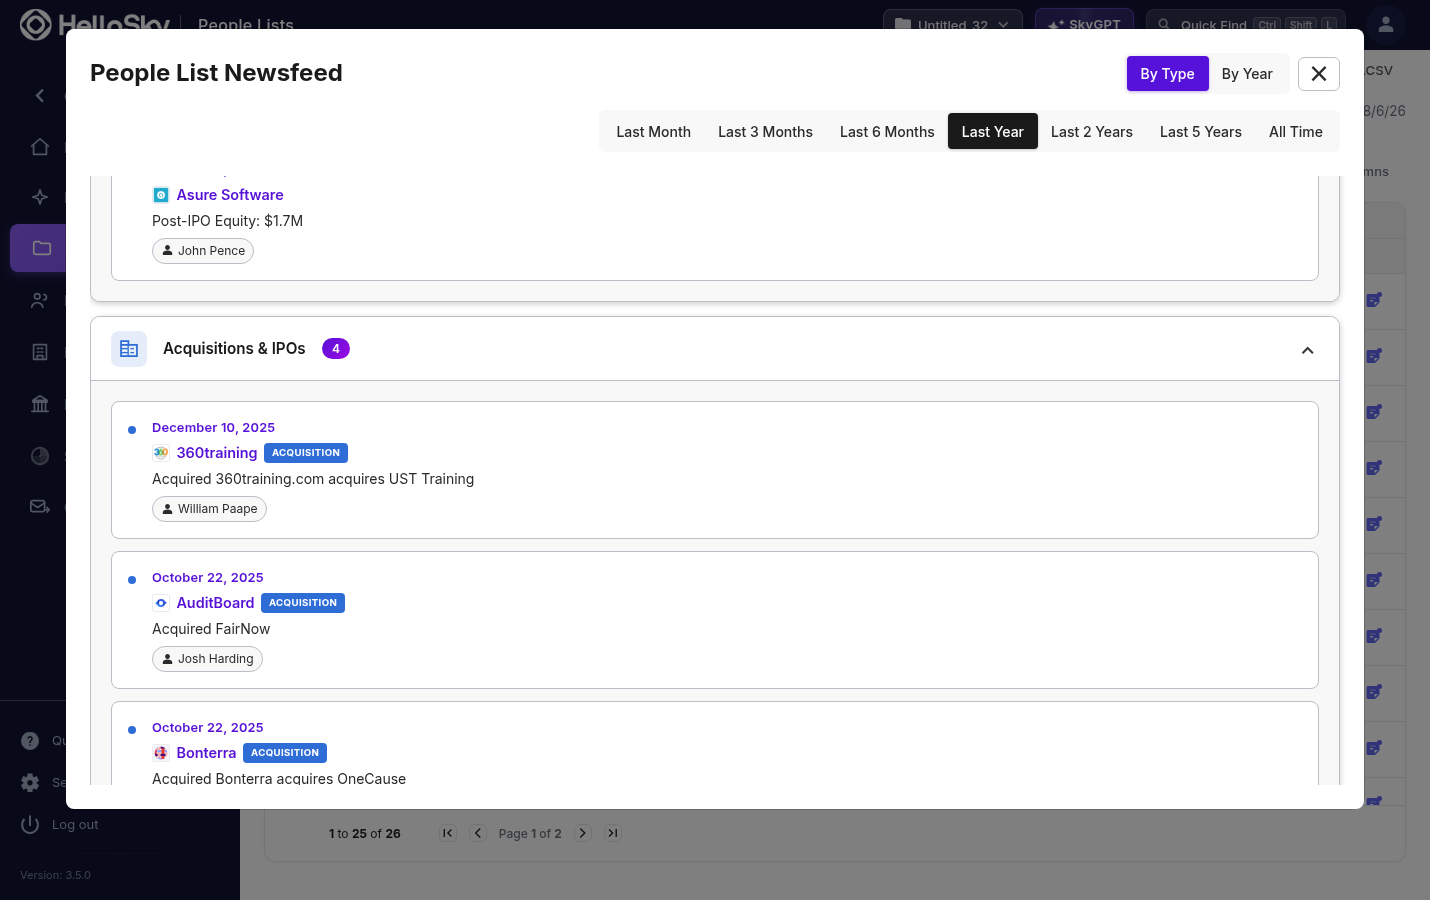The height and width of the screenshot is (900, 1440).
Task: Click the ACQUISITION tag next to AuditBoard
Action: tap(303, 603)
